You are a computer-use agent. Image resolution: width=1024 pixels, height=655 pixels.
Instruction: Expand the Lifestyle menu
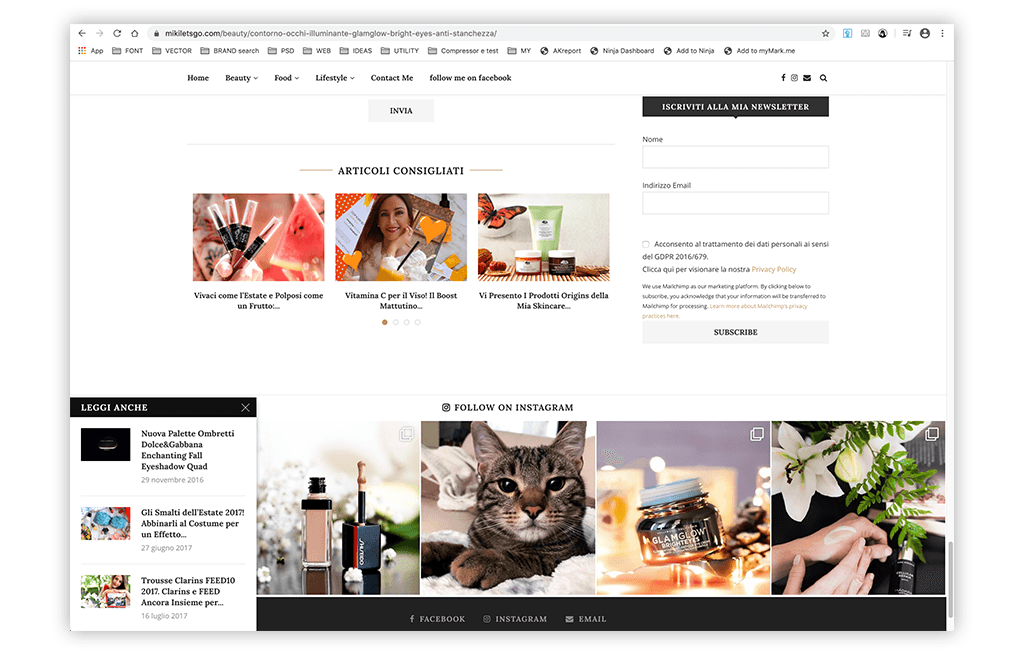(335, 78)
